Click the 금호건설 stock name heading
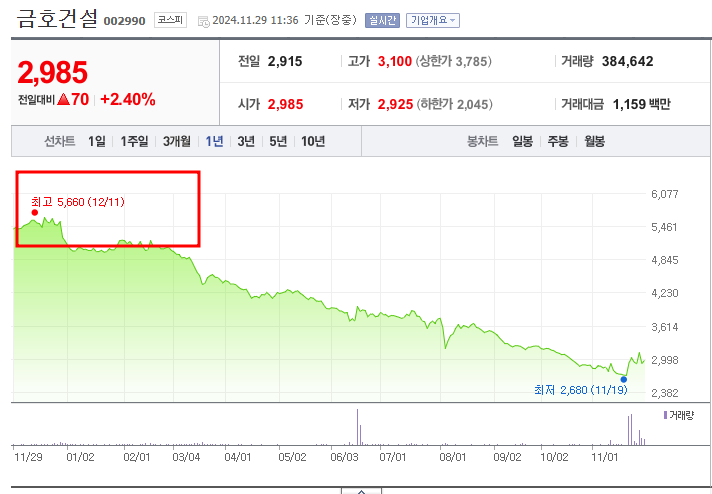Viewport: 712px width, 494px height. (57, 20)
